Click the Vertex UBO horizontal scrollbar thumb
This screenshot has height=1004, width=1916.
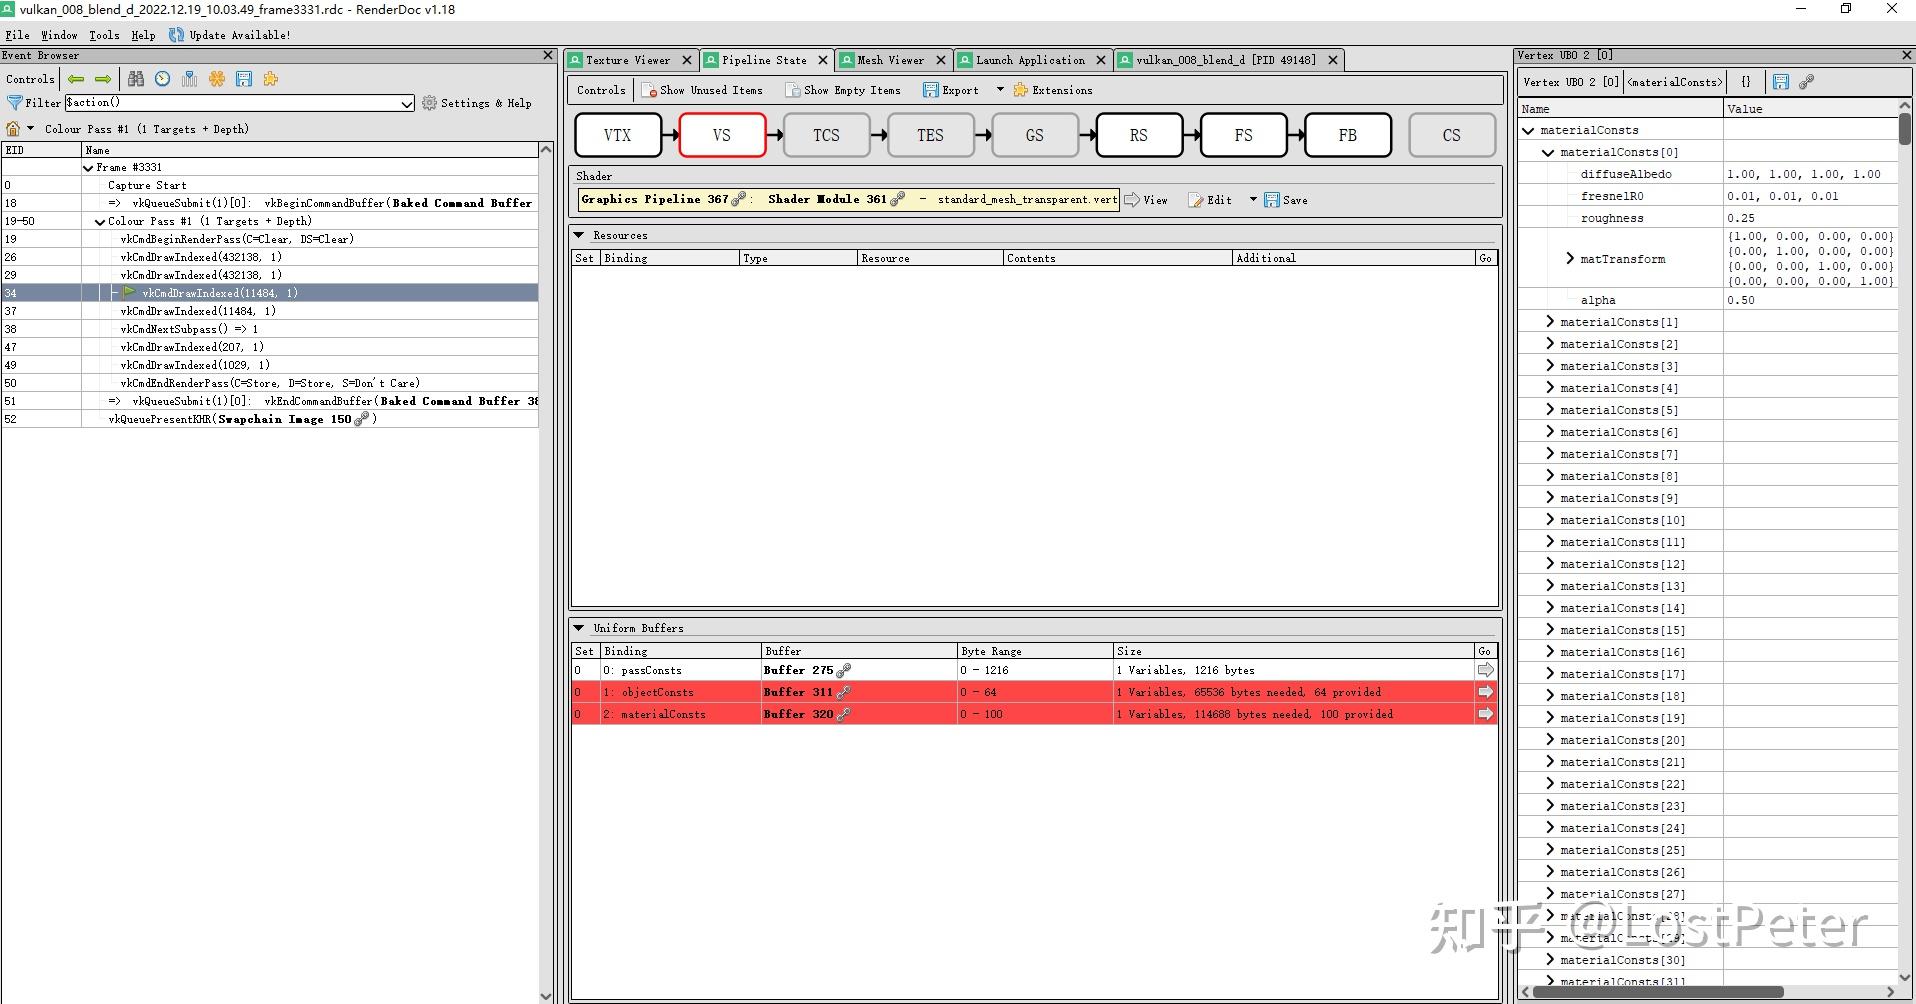pos(1658,992)
